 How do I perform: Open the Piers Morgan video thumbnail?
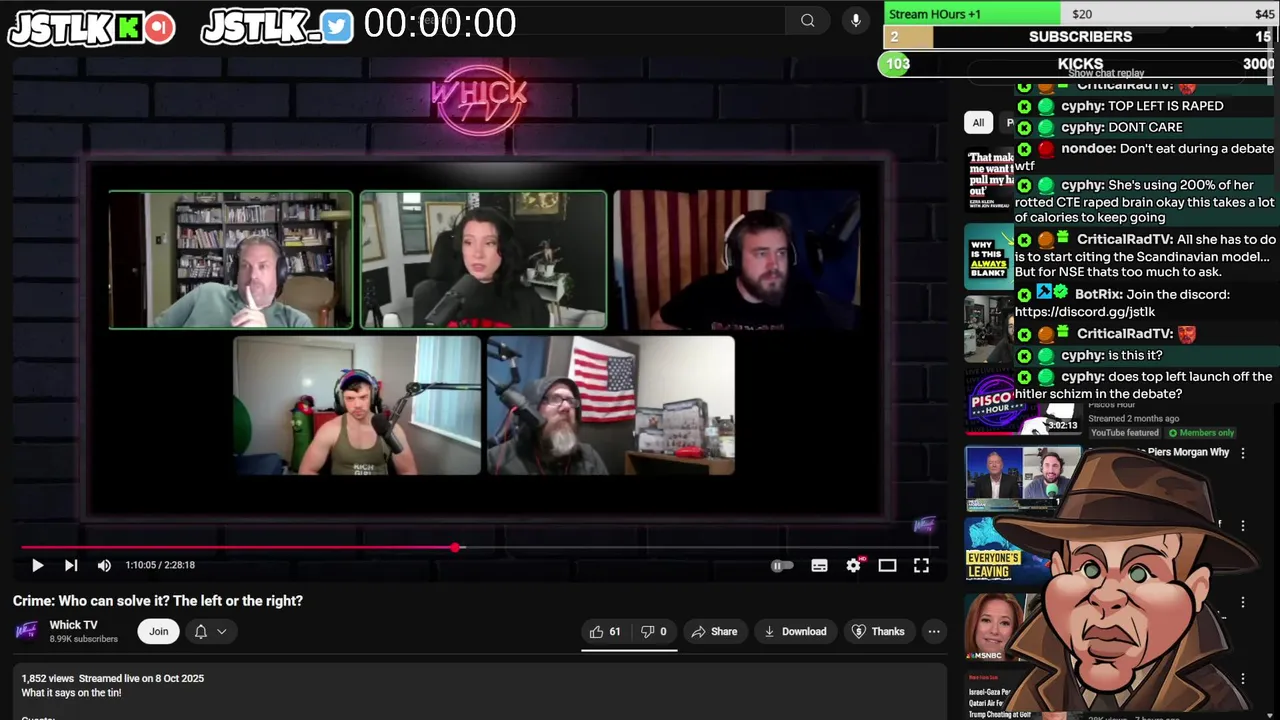pyautogui.click(x=1022, y=478)
